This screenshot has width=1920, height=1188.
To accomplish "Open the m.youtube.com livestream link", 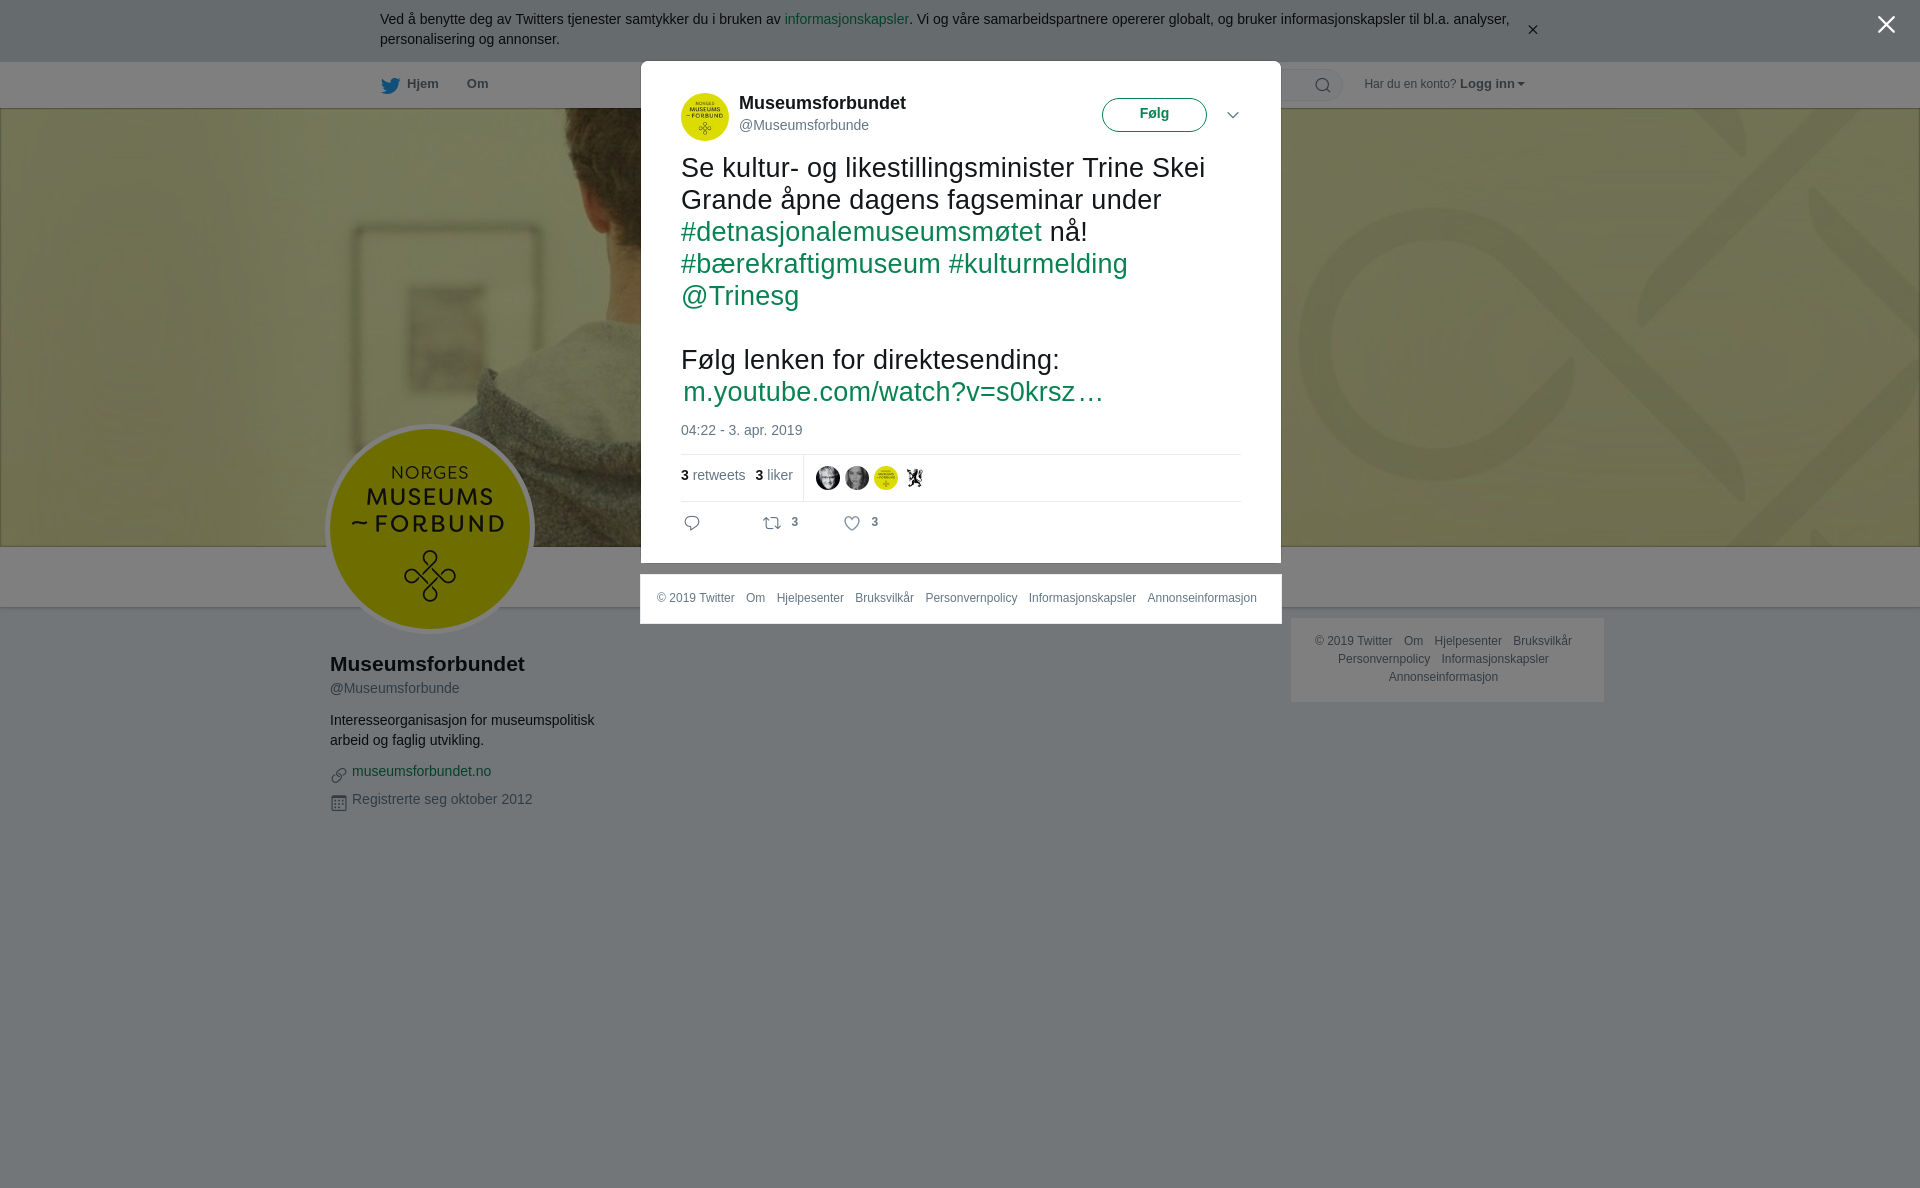I will click(893, 392).
